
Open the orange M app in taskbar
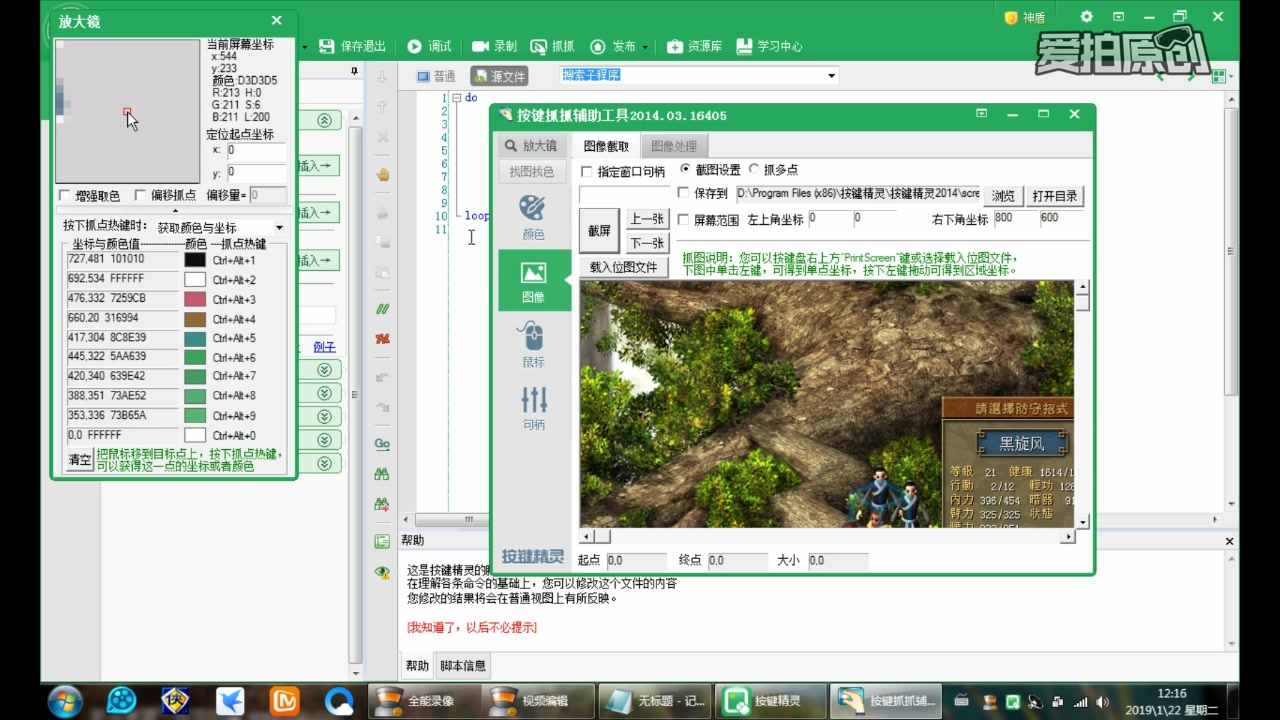286,700
